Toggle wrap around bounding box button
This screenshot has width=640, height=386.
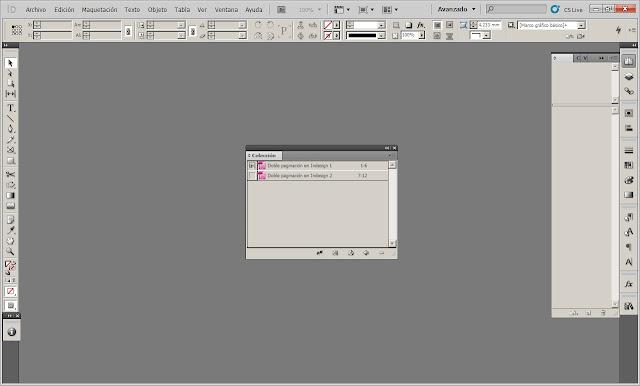click(449, 25)
